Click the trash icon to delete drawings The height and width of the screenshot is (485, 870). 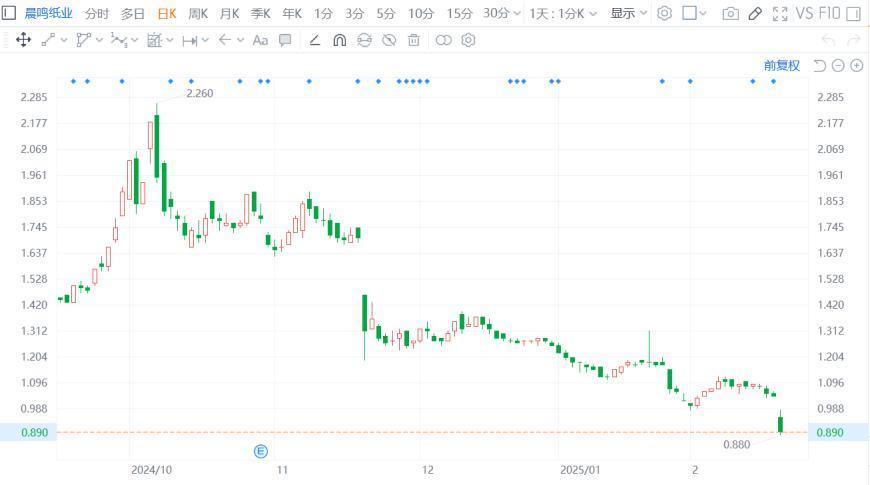pos(414,40)
